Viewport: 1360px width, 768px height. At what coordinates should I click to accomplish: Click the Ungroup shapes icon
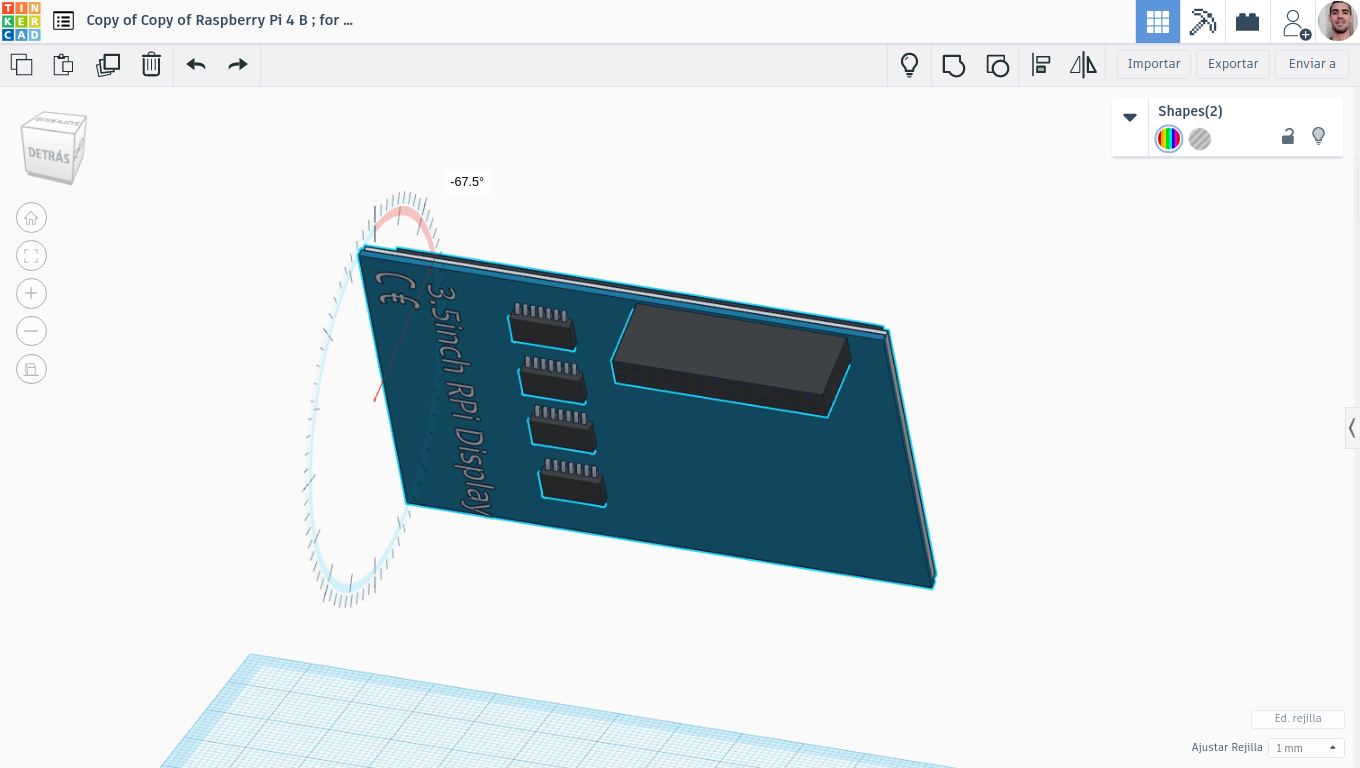click(x=997, y=66)
